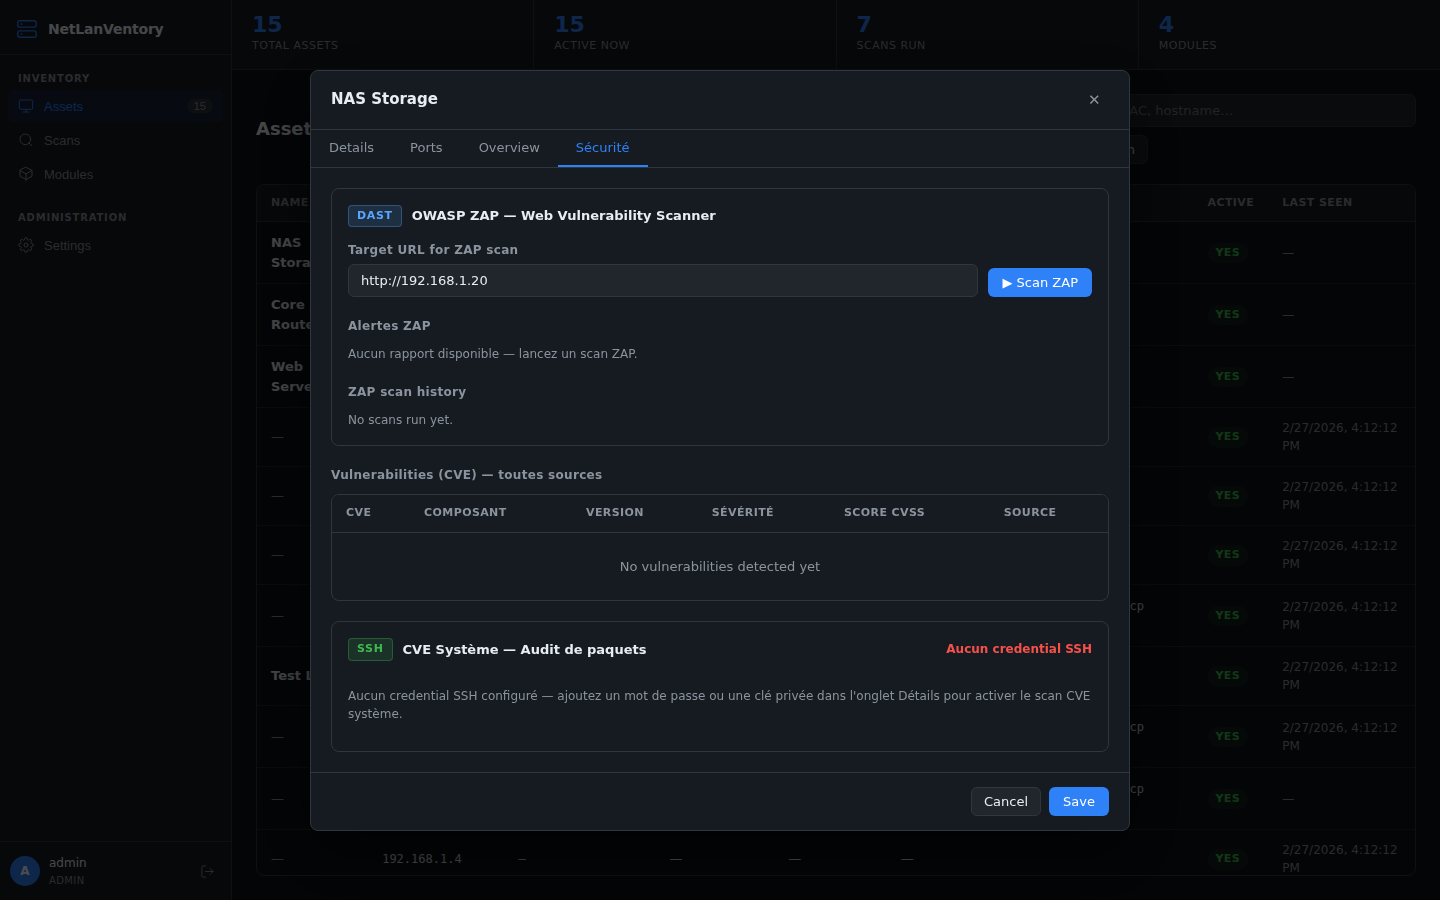
Task: Click the admin avatar circle labeled A
Action: tap(25, 871)
